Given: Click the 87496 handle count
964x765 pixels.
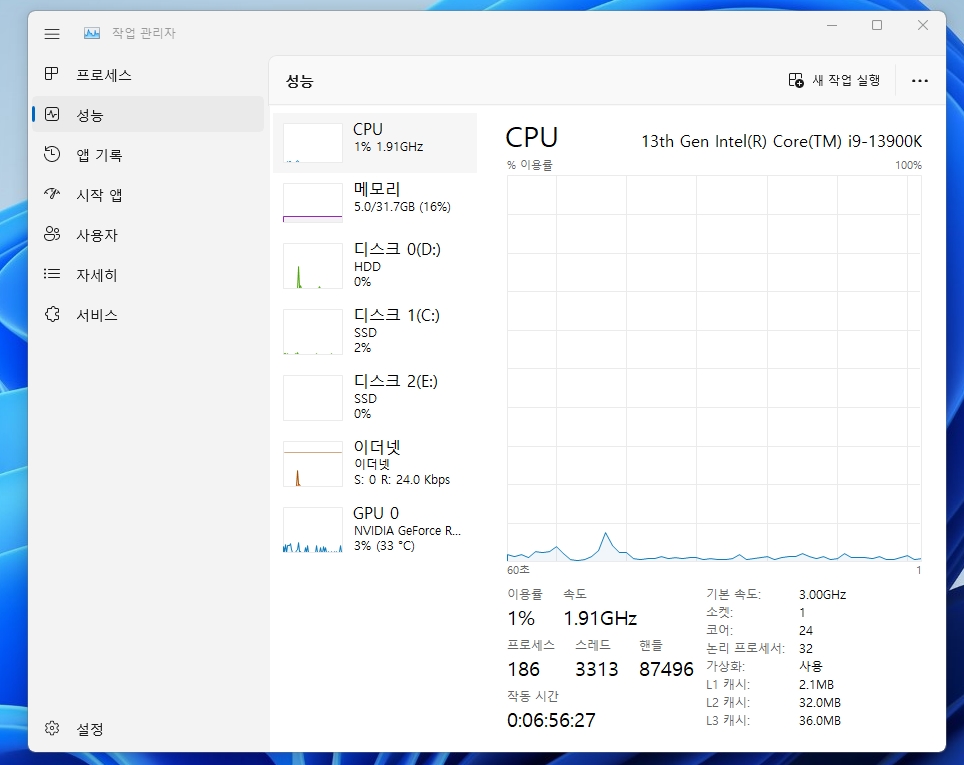Looking at the screenshot, I should click(x=666, y=669).
